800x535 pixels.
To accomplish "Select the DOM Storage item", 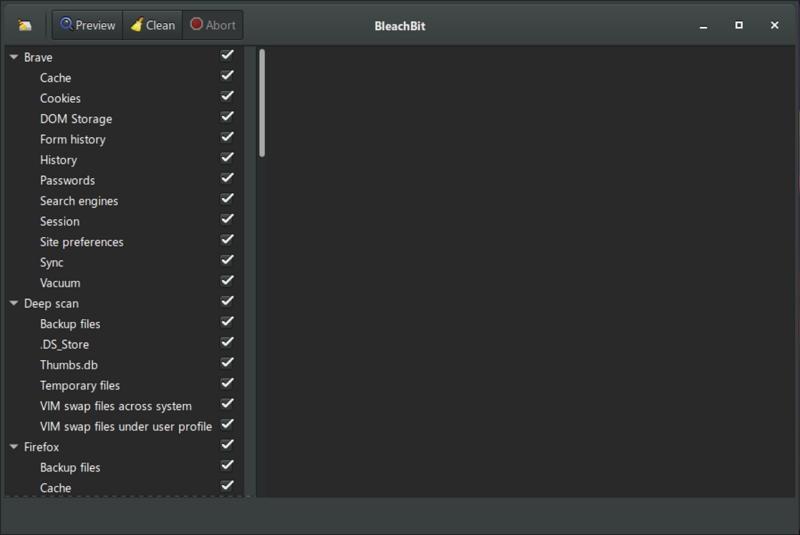I will click(76, 119).
